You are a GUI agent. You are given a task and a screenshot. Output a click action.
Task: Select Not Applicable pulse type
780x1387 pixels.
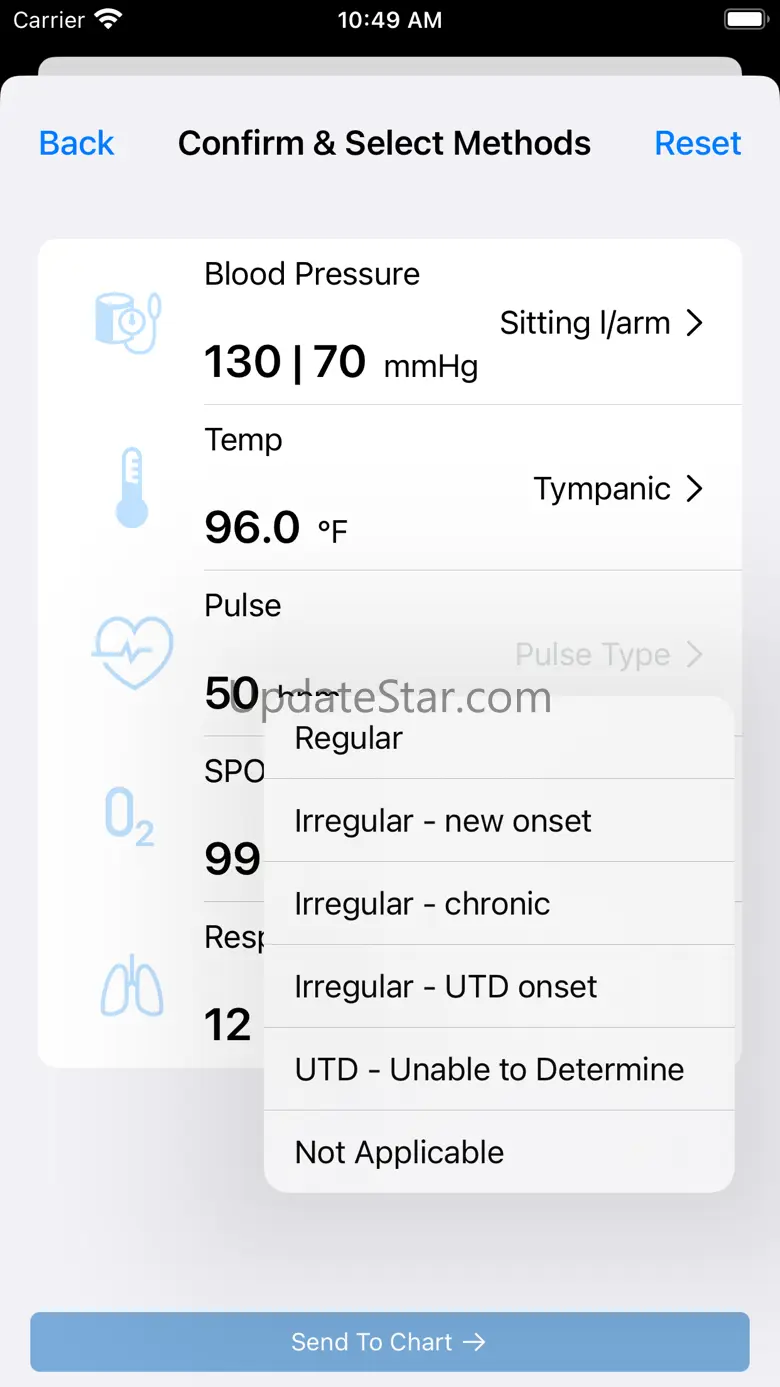[x=498, y=1153]
